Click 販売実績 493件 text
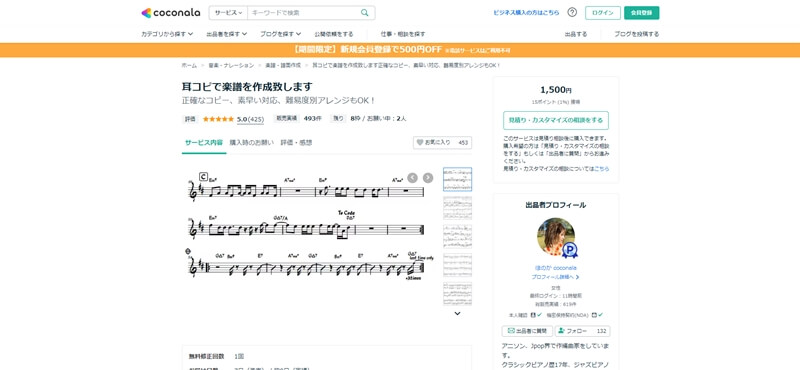Viewport: 800px width, 370px height. click(298, 118)
